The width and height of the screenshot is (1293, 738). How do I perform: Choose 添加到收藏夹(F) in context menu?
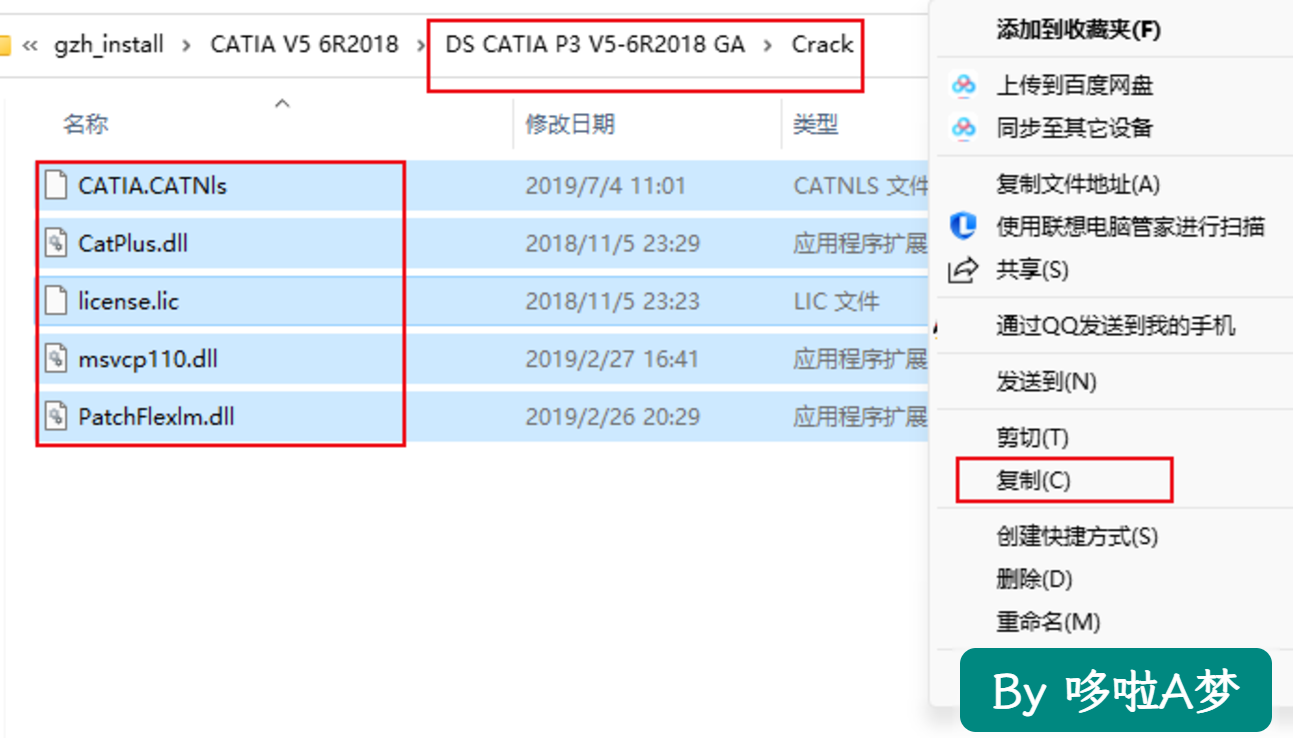coord(1079,29)
